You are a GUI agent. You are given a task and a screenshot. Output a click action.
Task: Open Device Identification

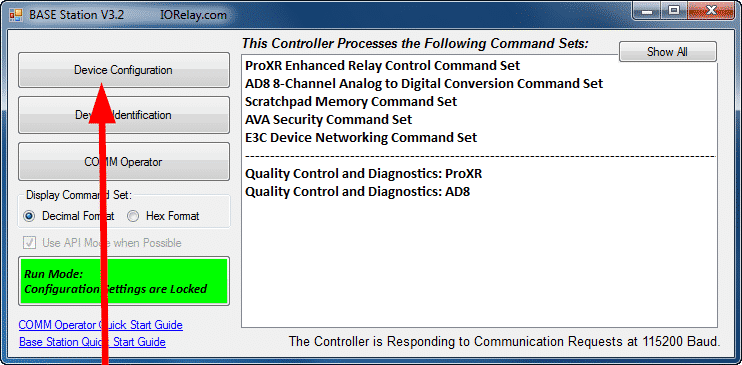pos(124,115)
